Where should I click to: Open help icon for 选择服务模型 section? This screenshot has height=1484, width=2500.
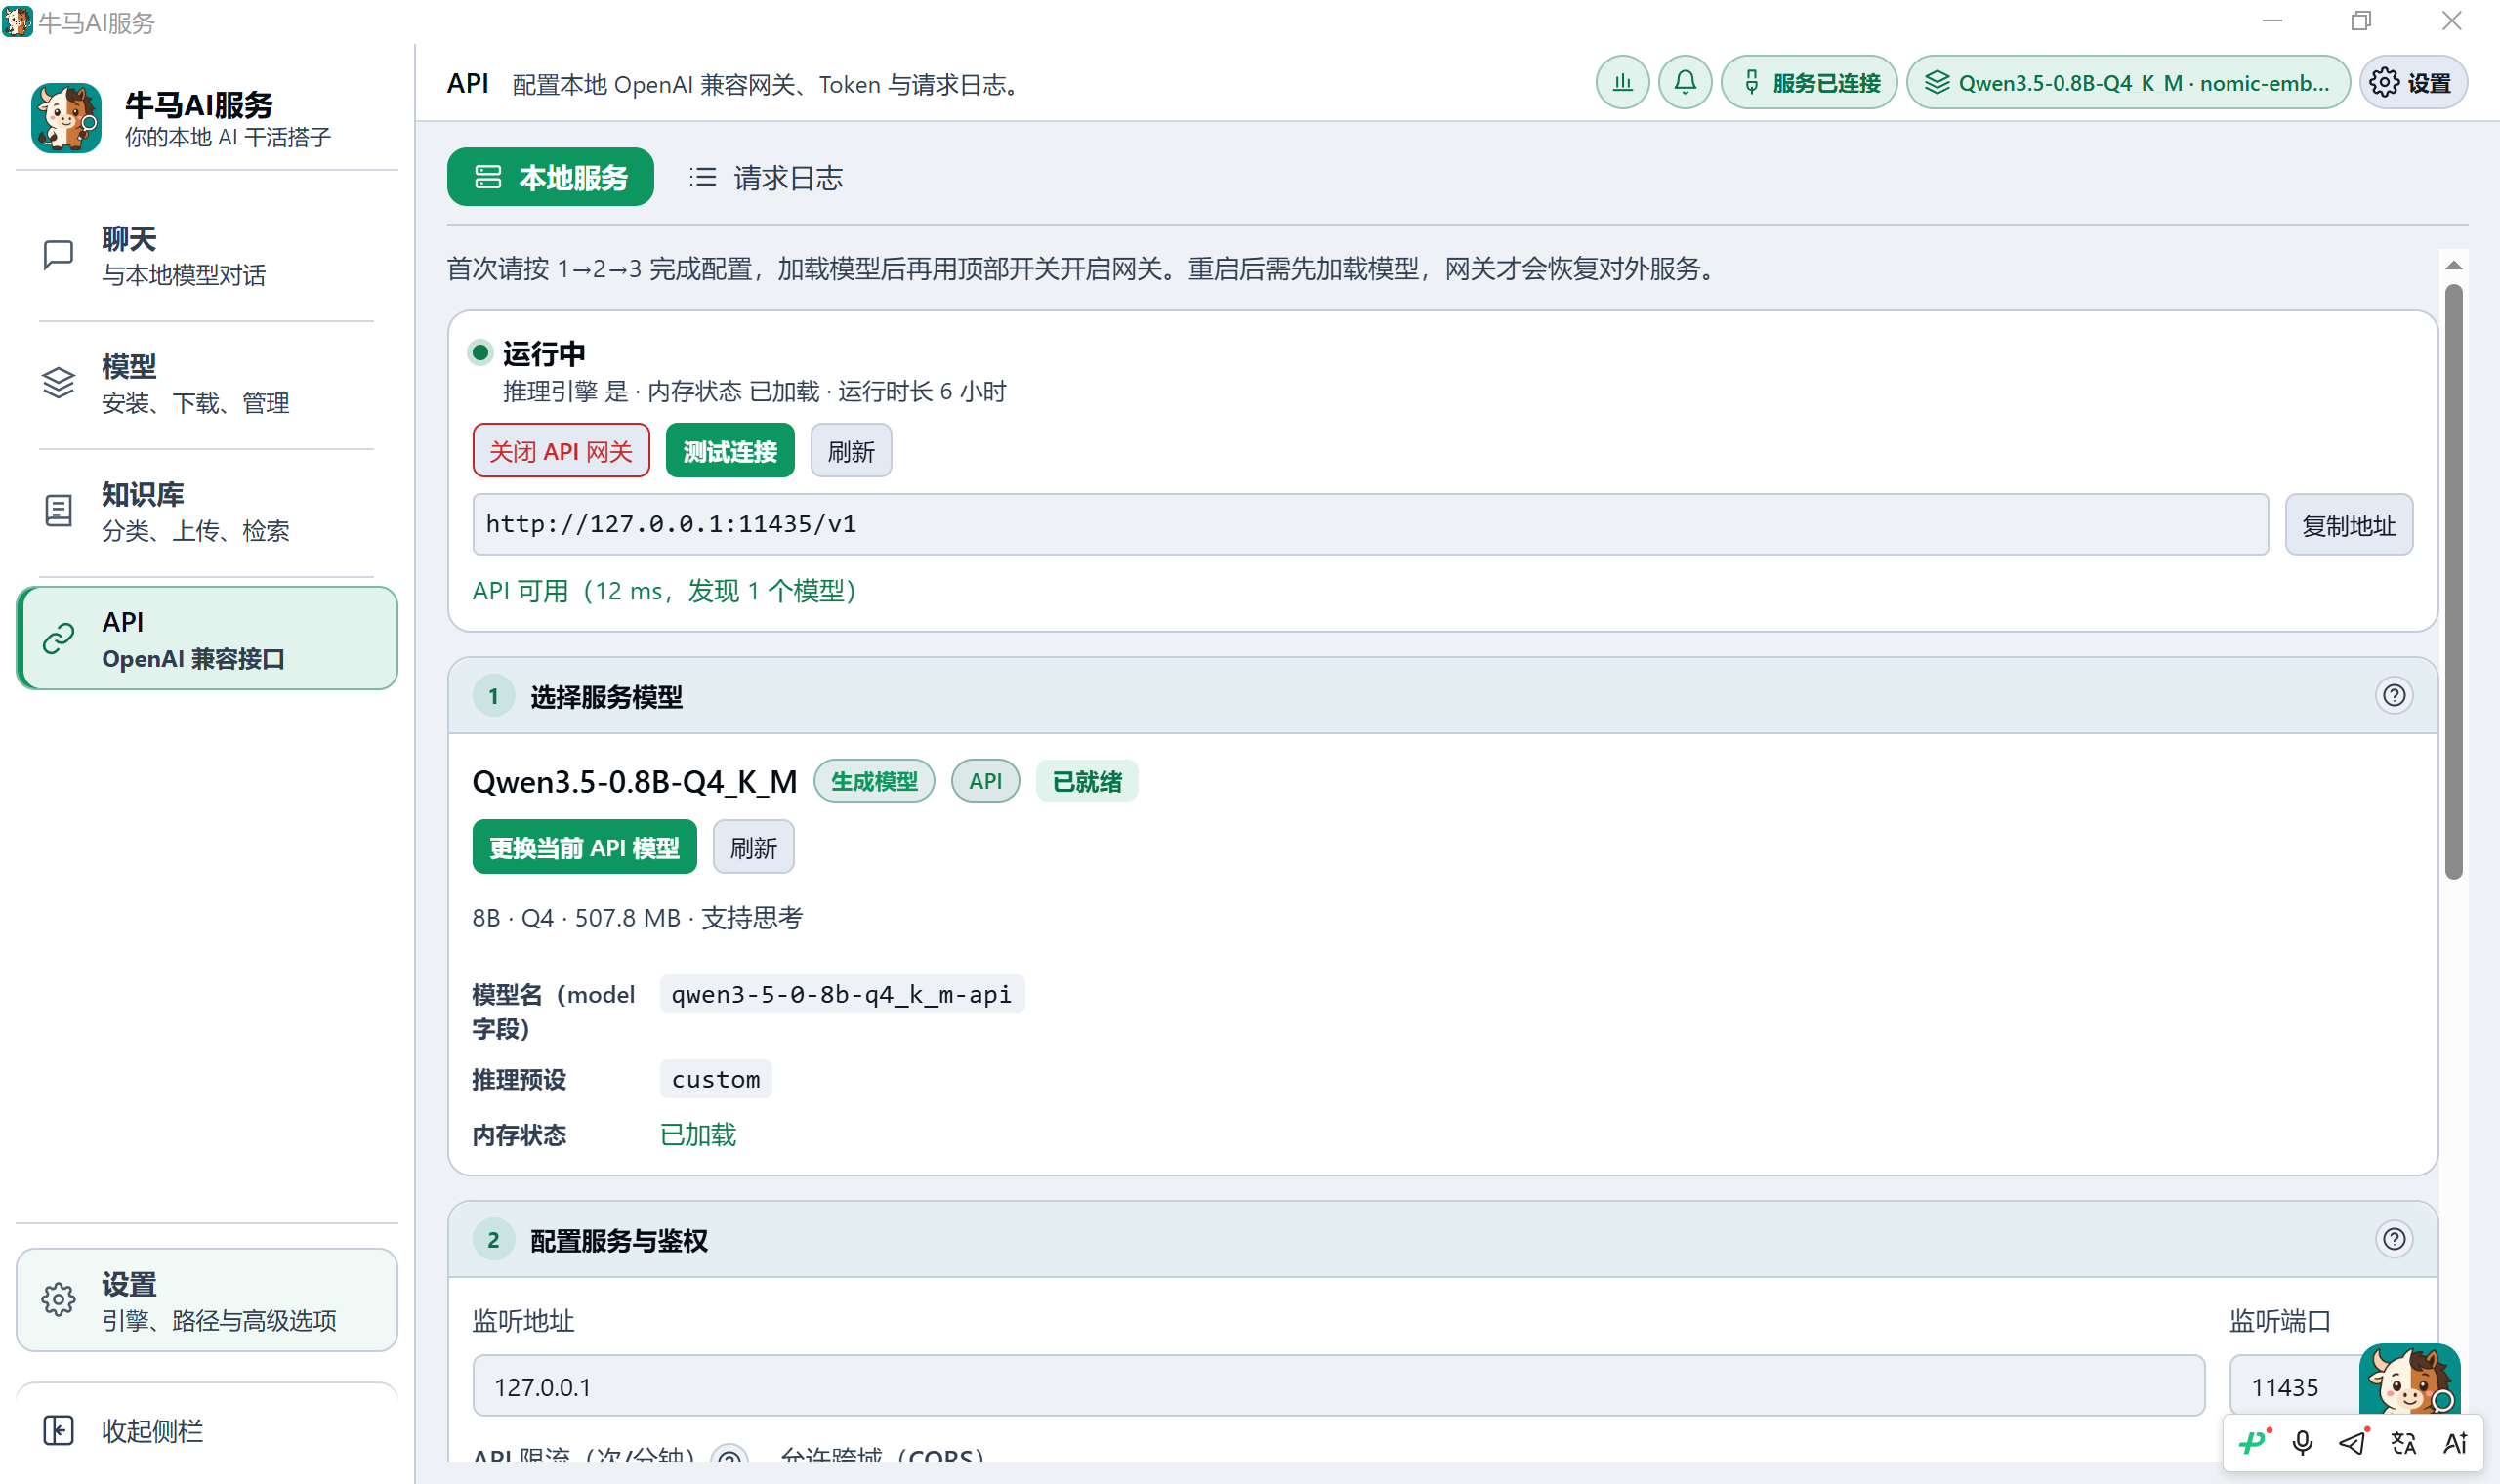coord(2394,696)
